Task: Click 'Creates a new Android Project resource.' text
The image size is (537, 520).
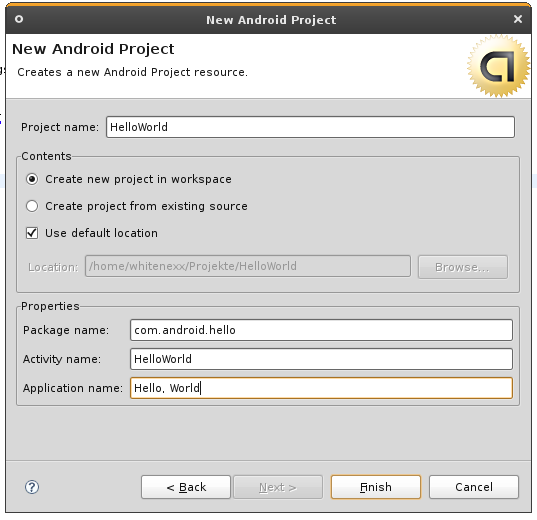Action: tap(132, 72)
